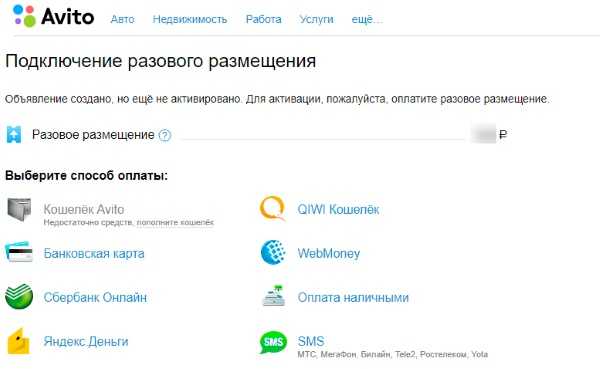Click the cash register icon

pos(274,296)
